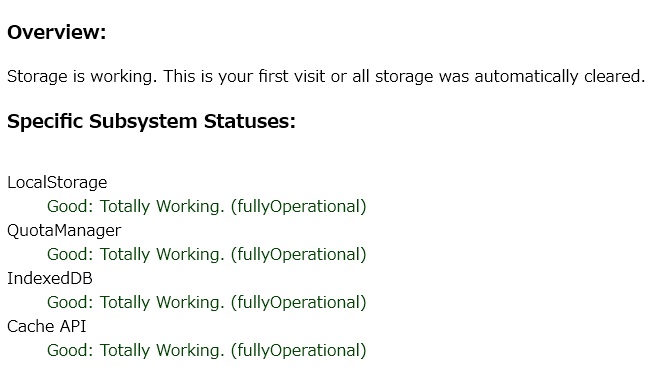Click the green status under IndexedDB

point(207,302)
